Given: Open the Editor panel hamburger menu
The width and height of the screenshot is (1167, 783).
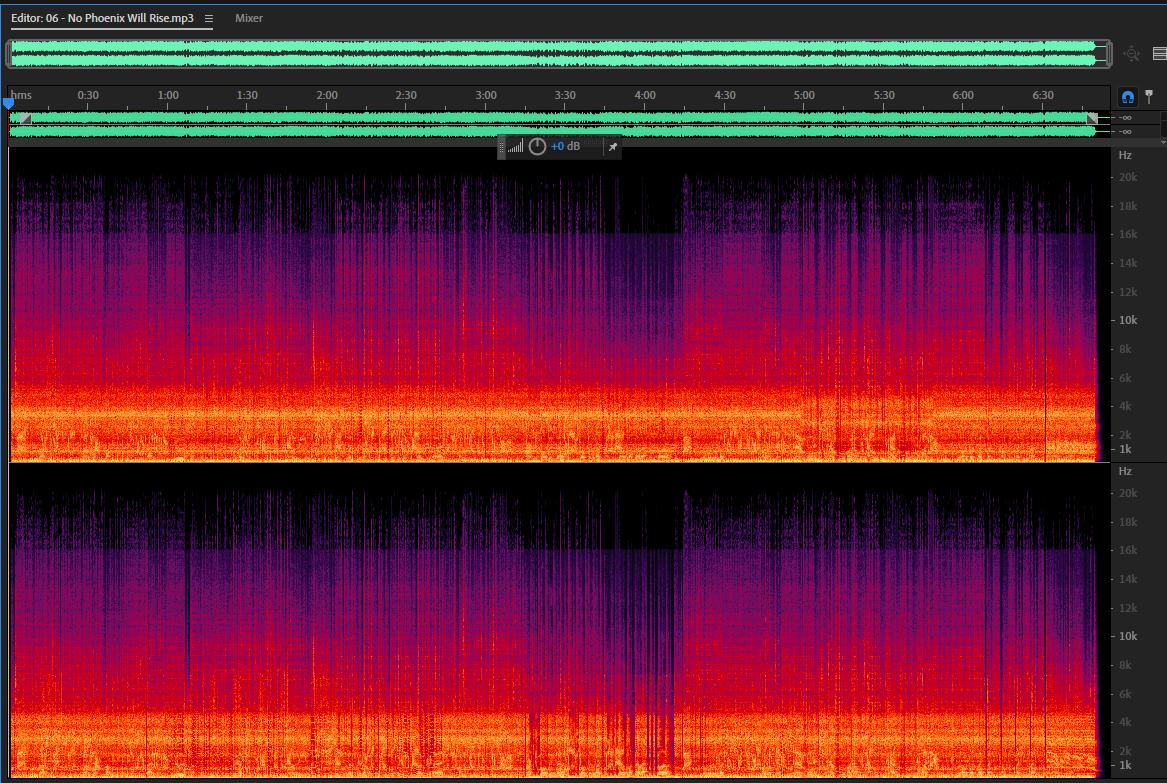Looking at the screenshot, I should pyautogui.click(x=208, y=19).
